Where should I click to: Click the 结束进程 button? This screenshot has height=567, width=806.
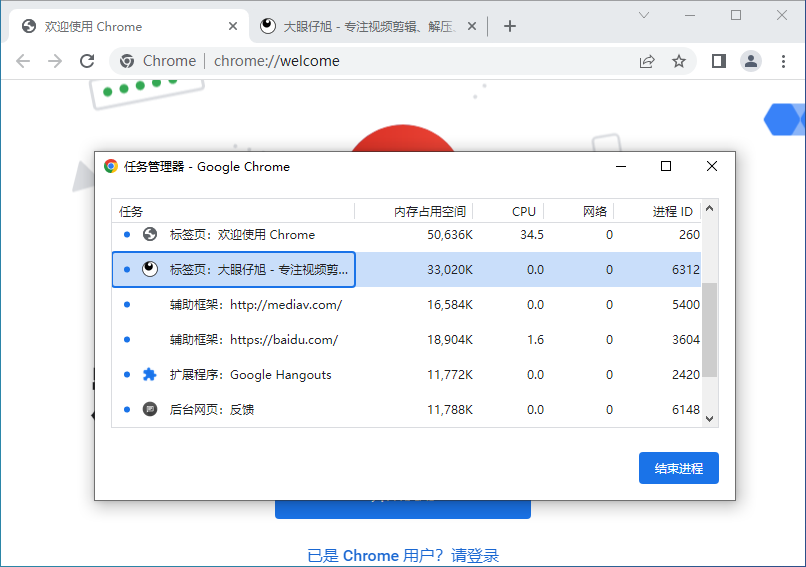pyautogui.click(x=679, y=468)
